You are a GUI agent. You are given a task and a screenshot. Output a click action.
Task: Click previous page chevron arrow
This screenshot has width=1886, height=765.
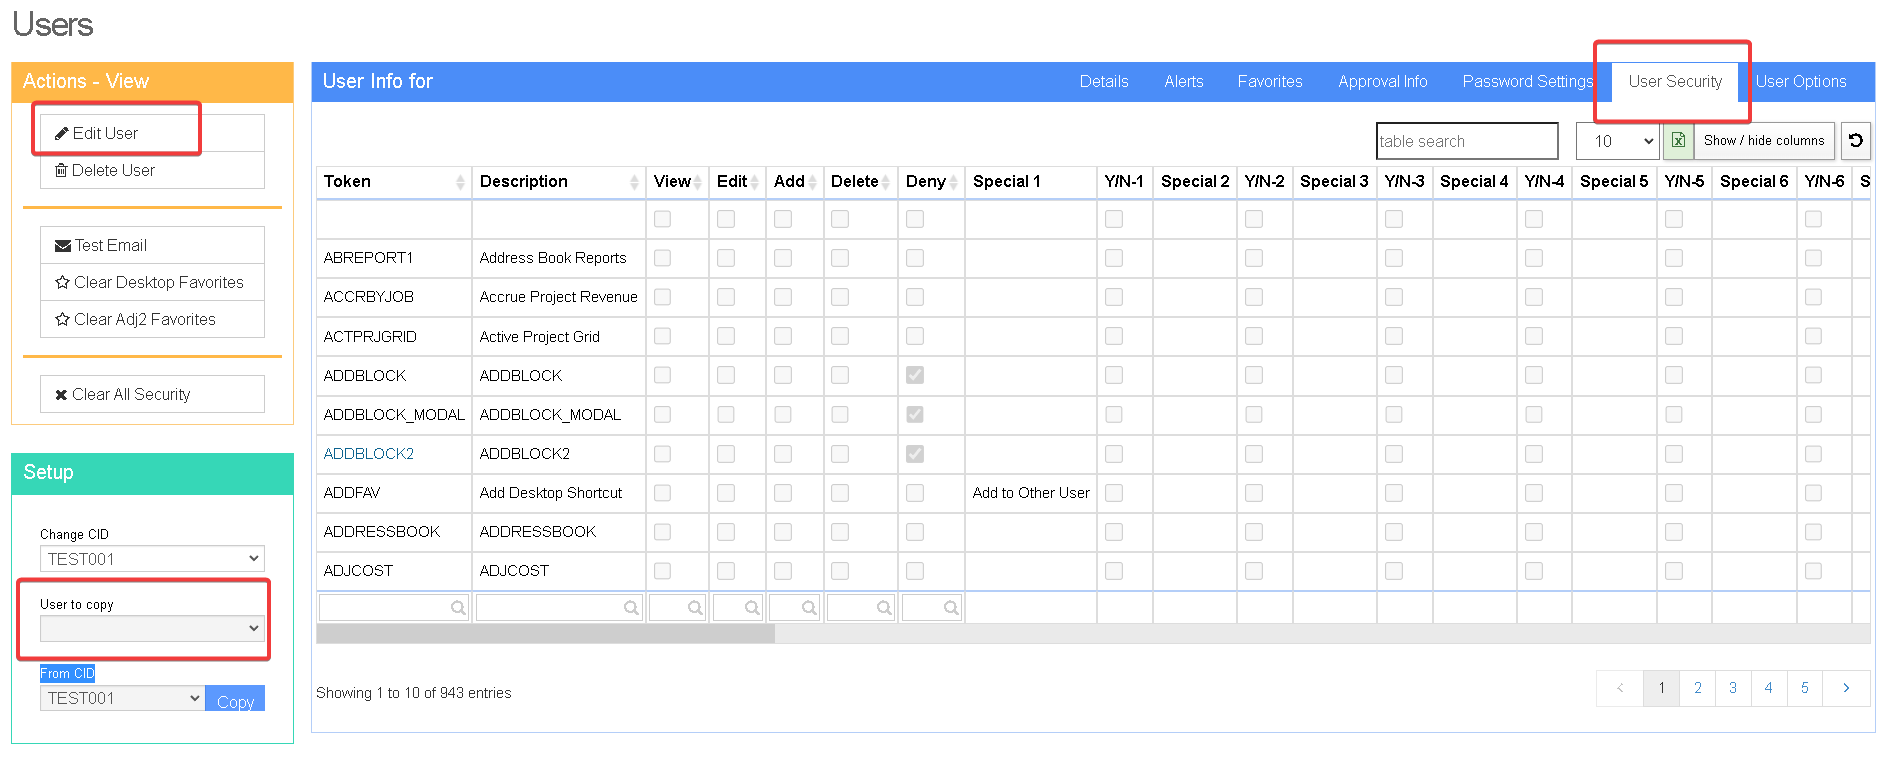[1620, 688]
